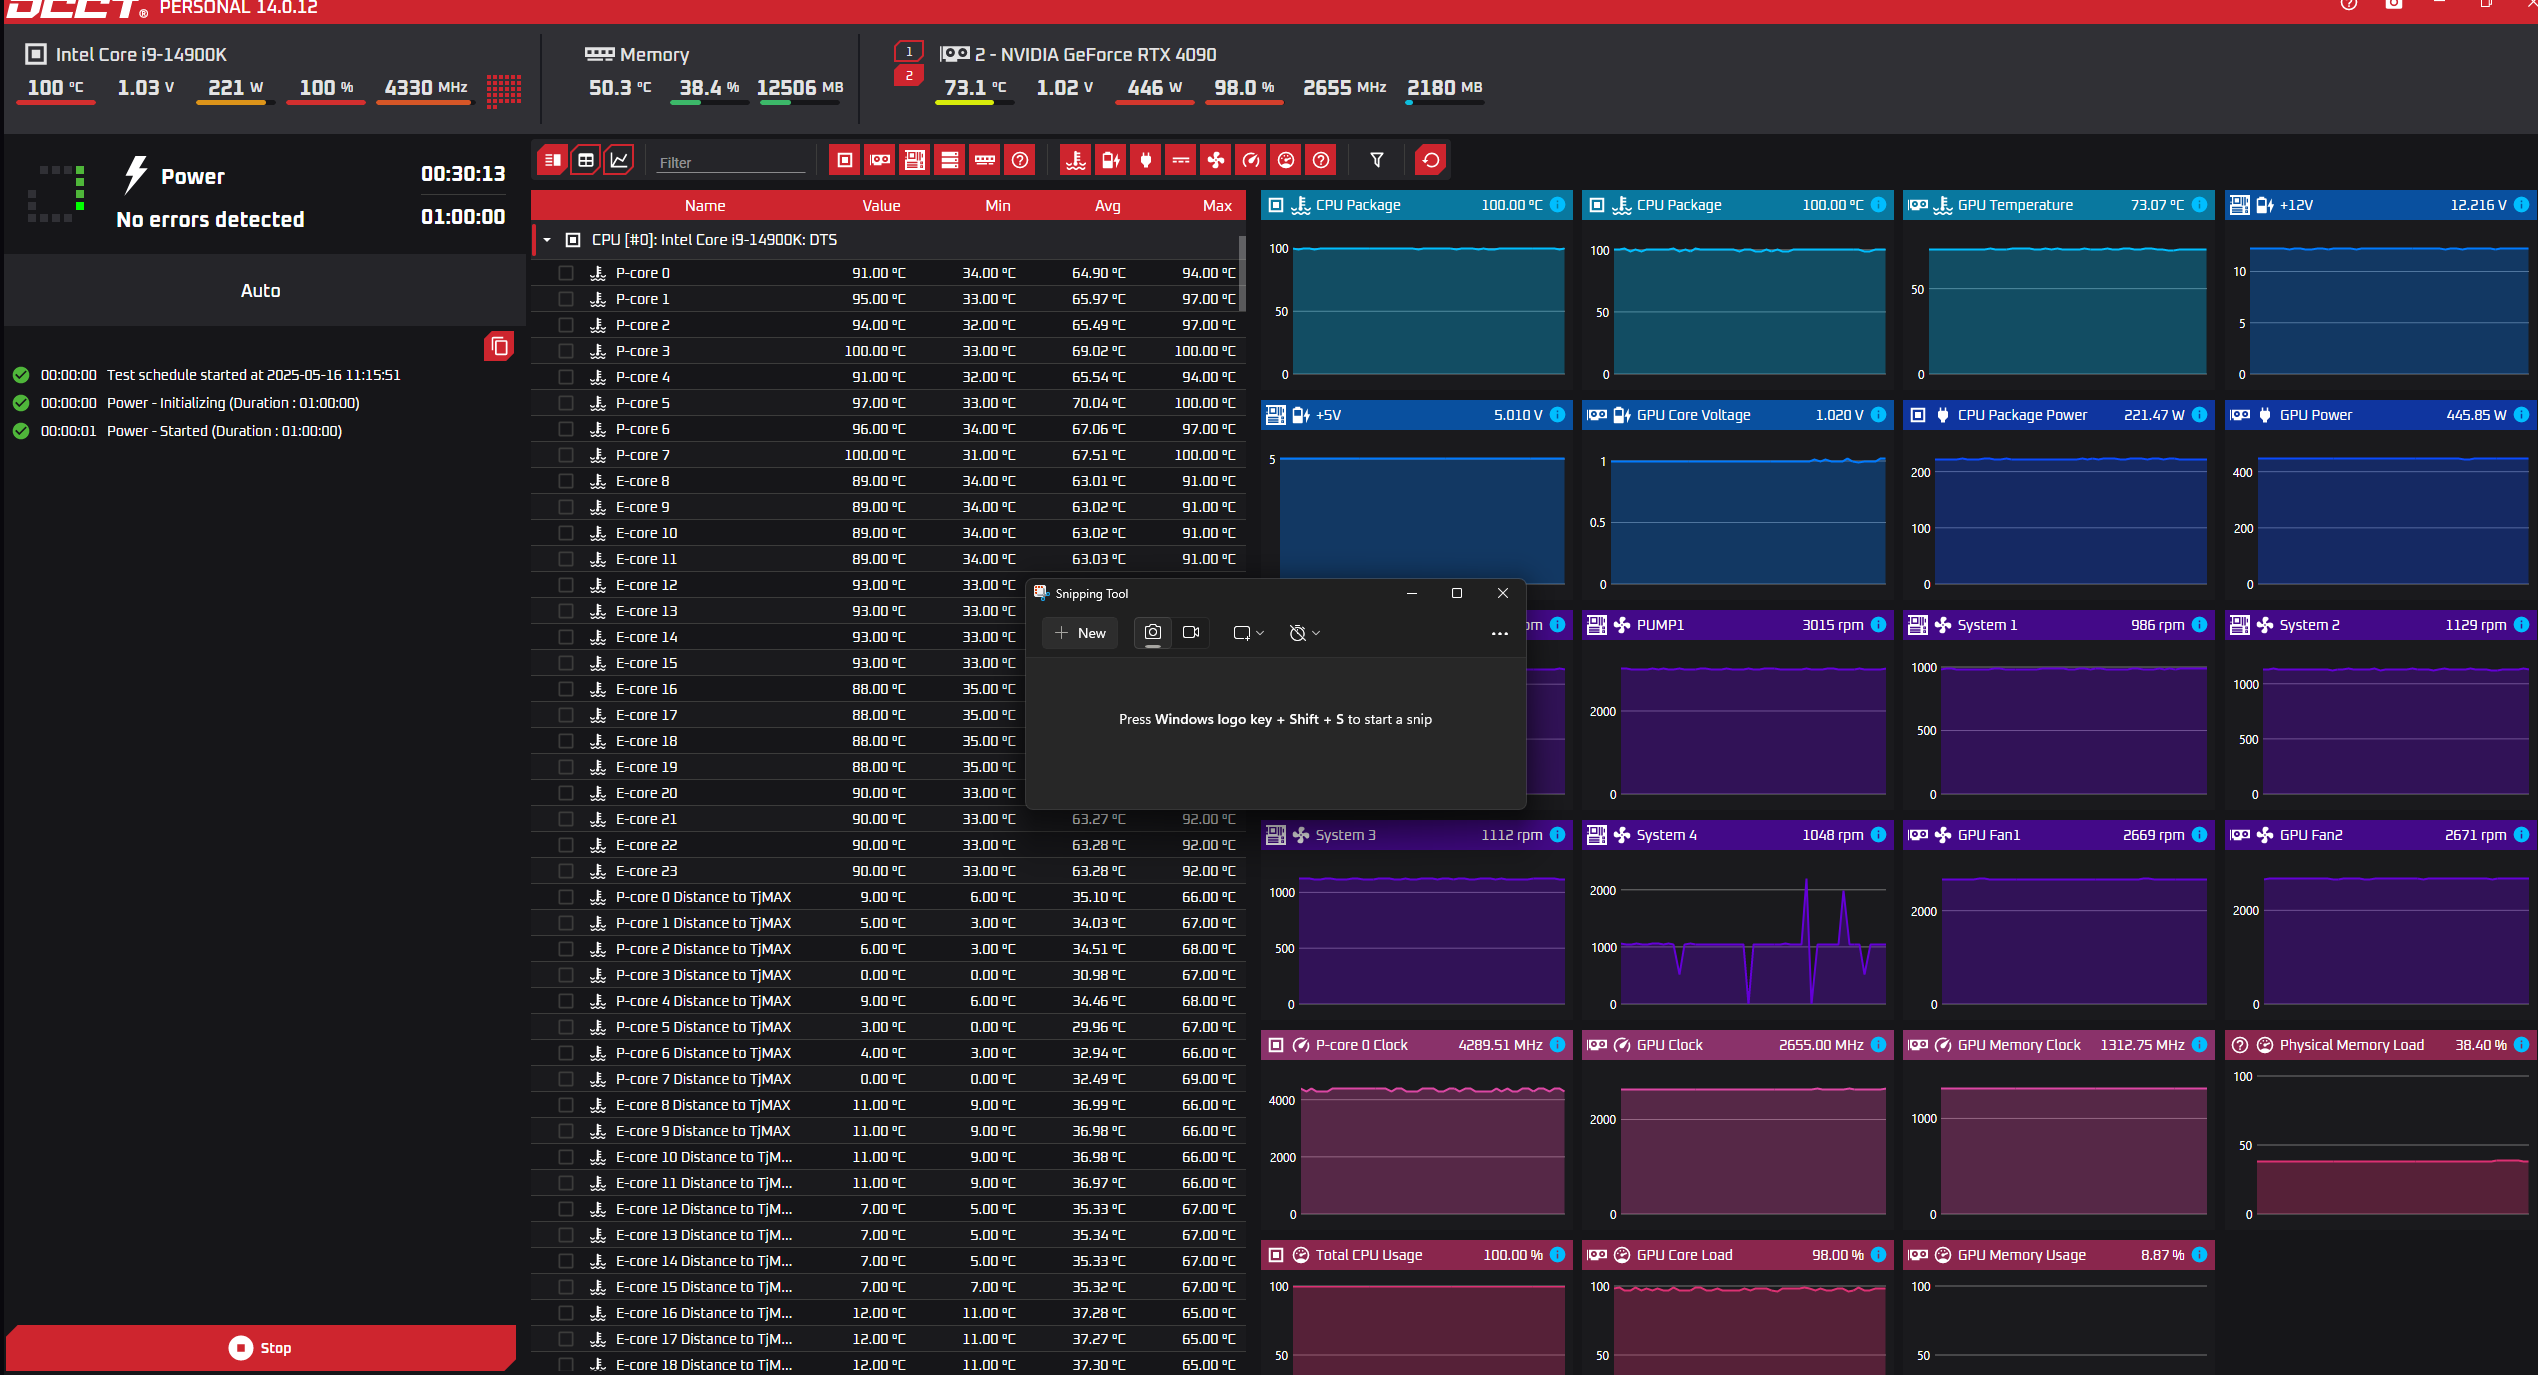2538x1375 pixels.
Task: Select video record mode in Snipping Tool
Action: 1191,633
